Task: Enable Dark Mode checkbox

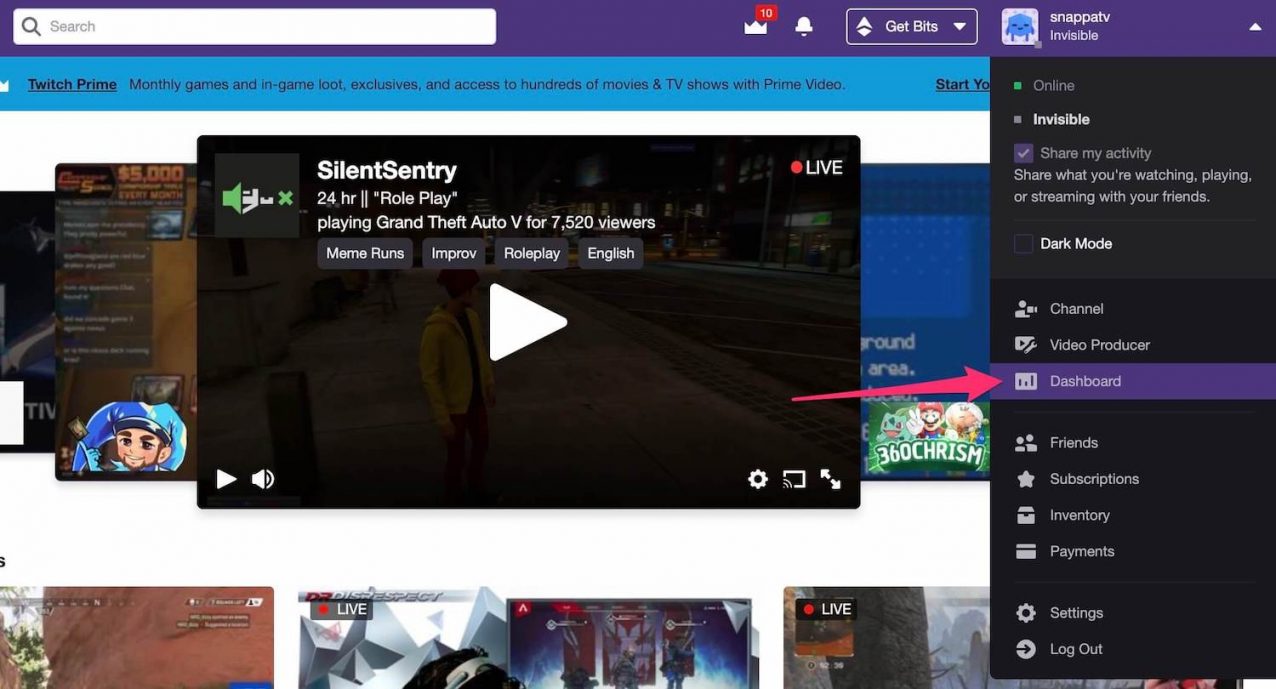Action: [x=1023, y=243]
